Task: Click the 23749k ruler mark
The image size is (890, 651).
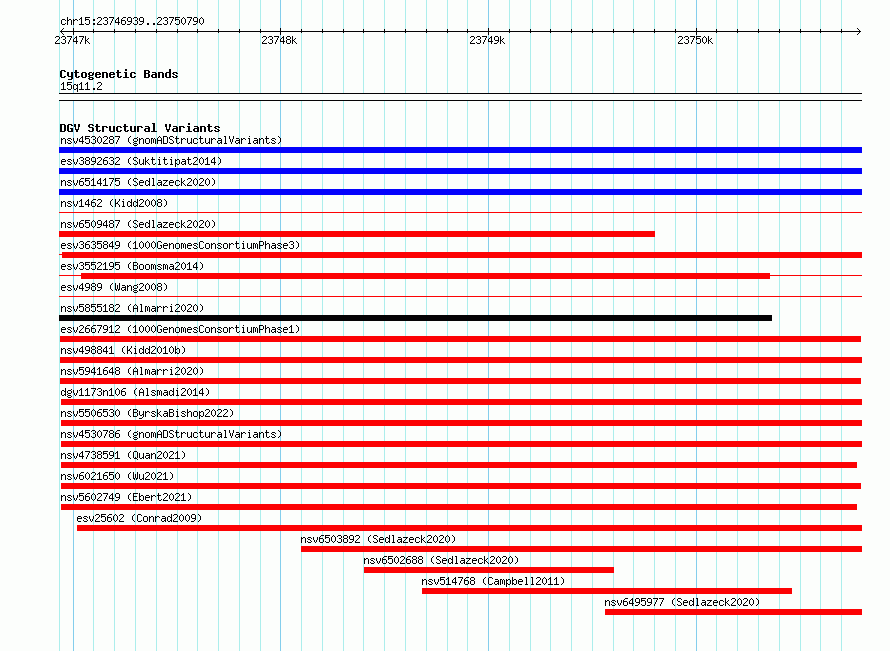Action: (x=487, y=40)
